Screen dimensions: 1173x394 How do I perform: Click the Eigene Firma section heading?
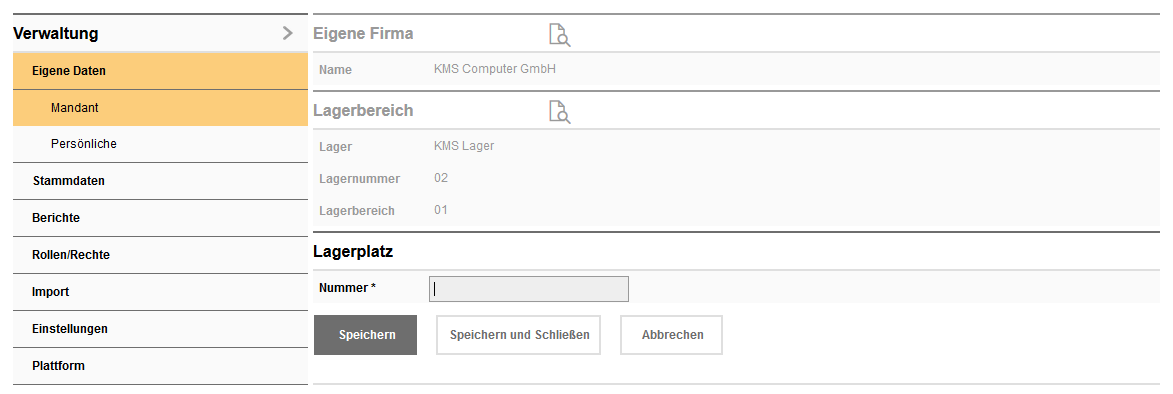363,34
